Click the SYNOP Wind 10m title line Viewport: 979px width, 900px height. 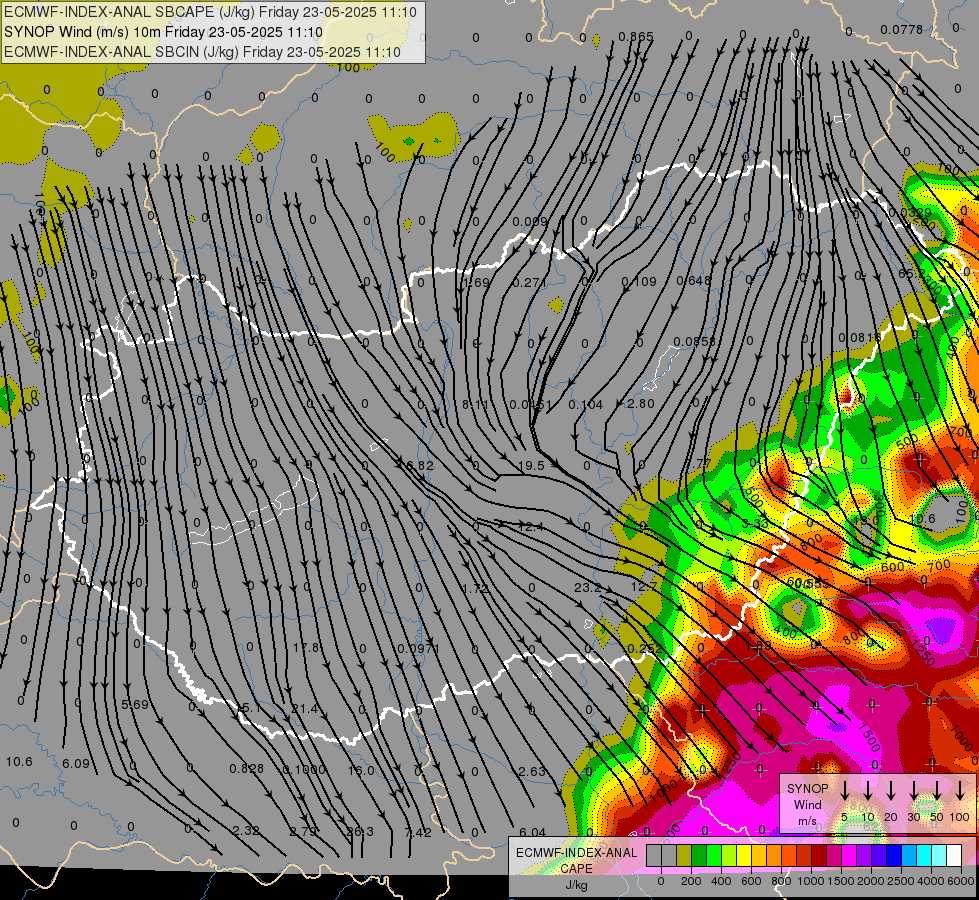pos(163,32)
